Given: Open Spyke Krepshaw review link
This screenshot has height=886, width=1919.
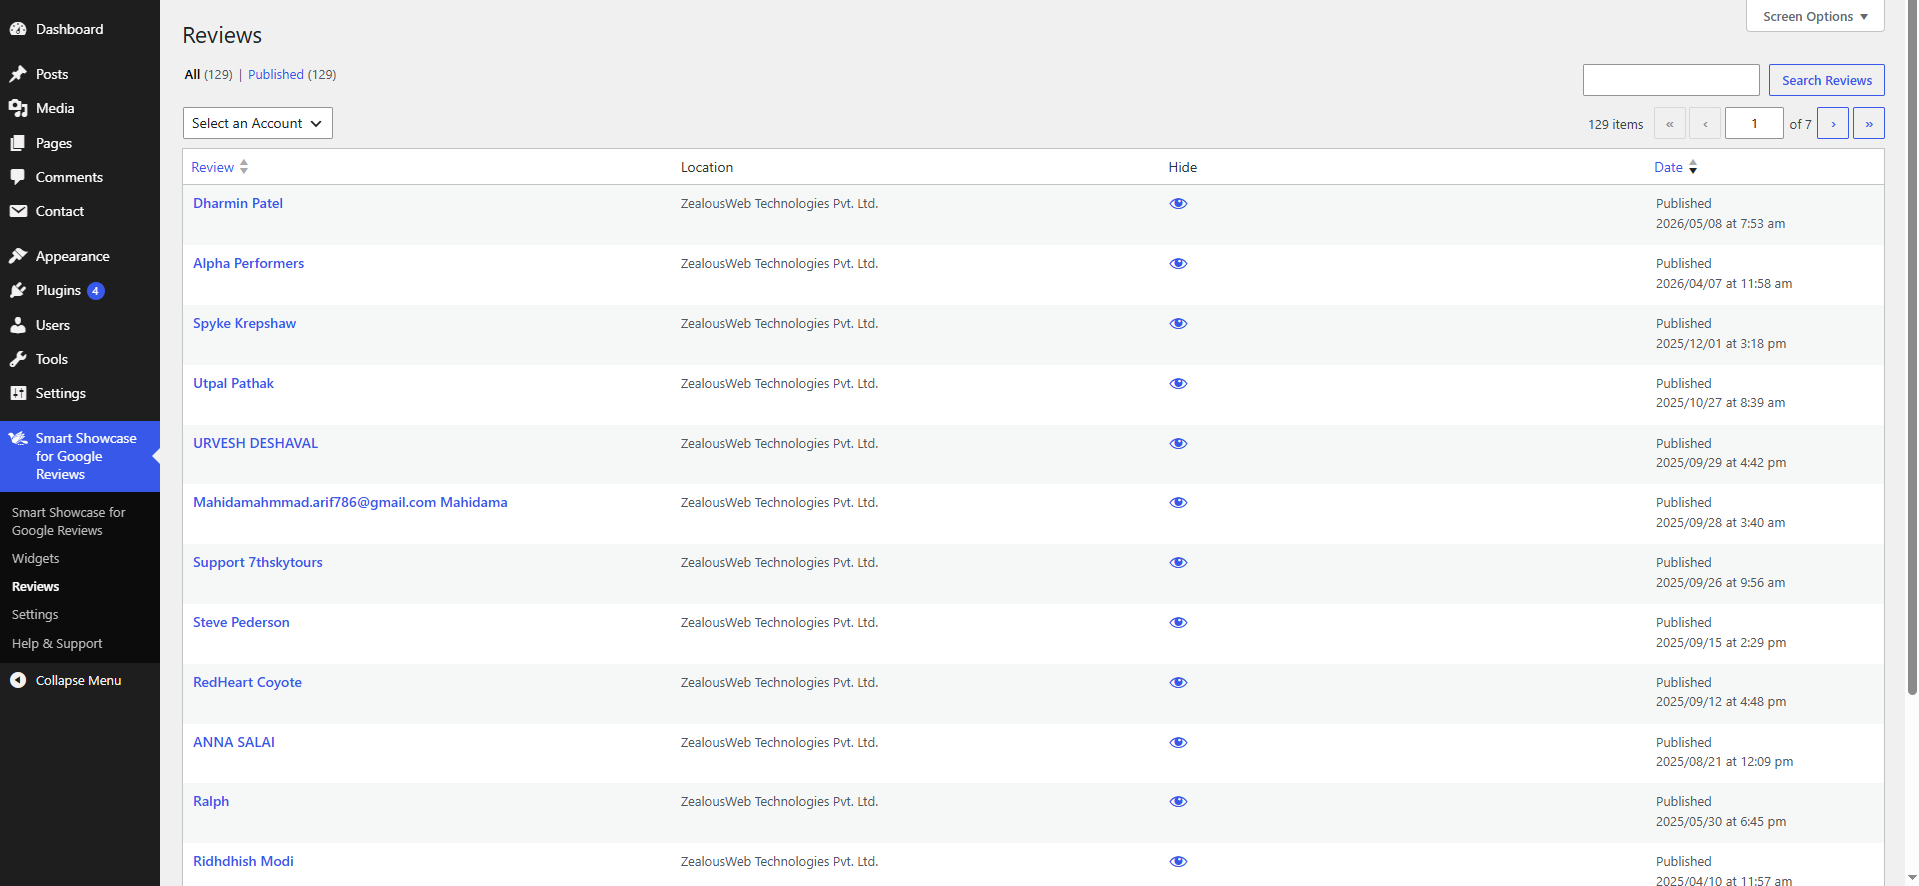Looking at the screenshot, I should click(244, 323).
